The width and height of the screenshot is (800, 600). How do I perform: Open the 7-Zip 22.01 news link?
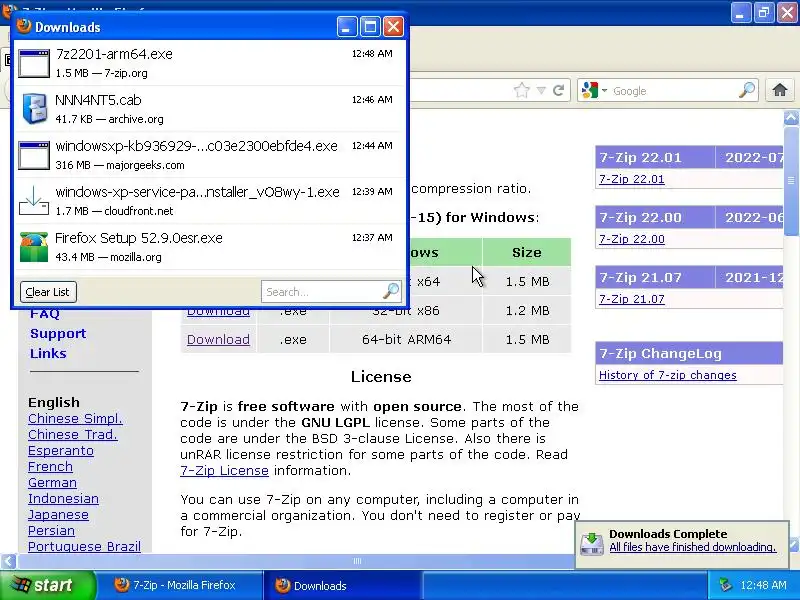coord(632,179)
